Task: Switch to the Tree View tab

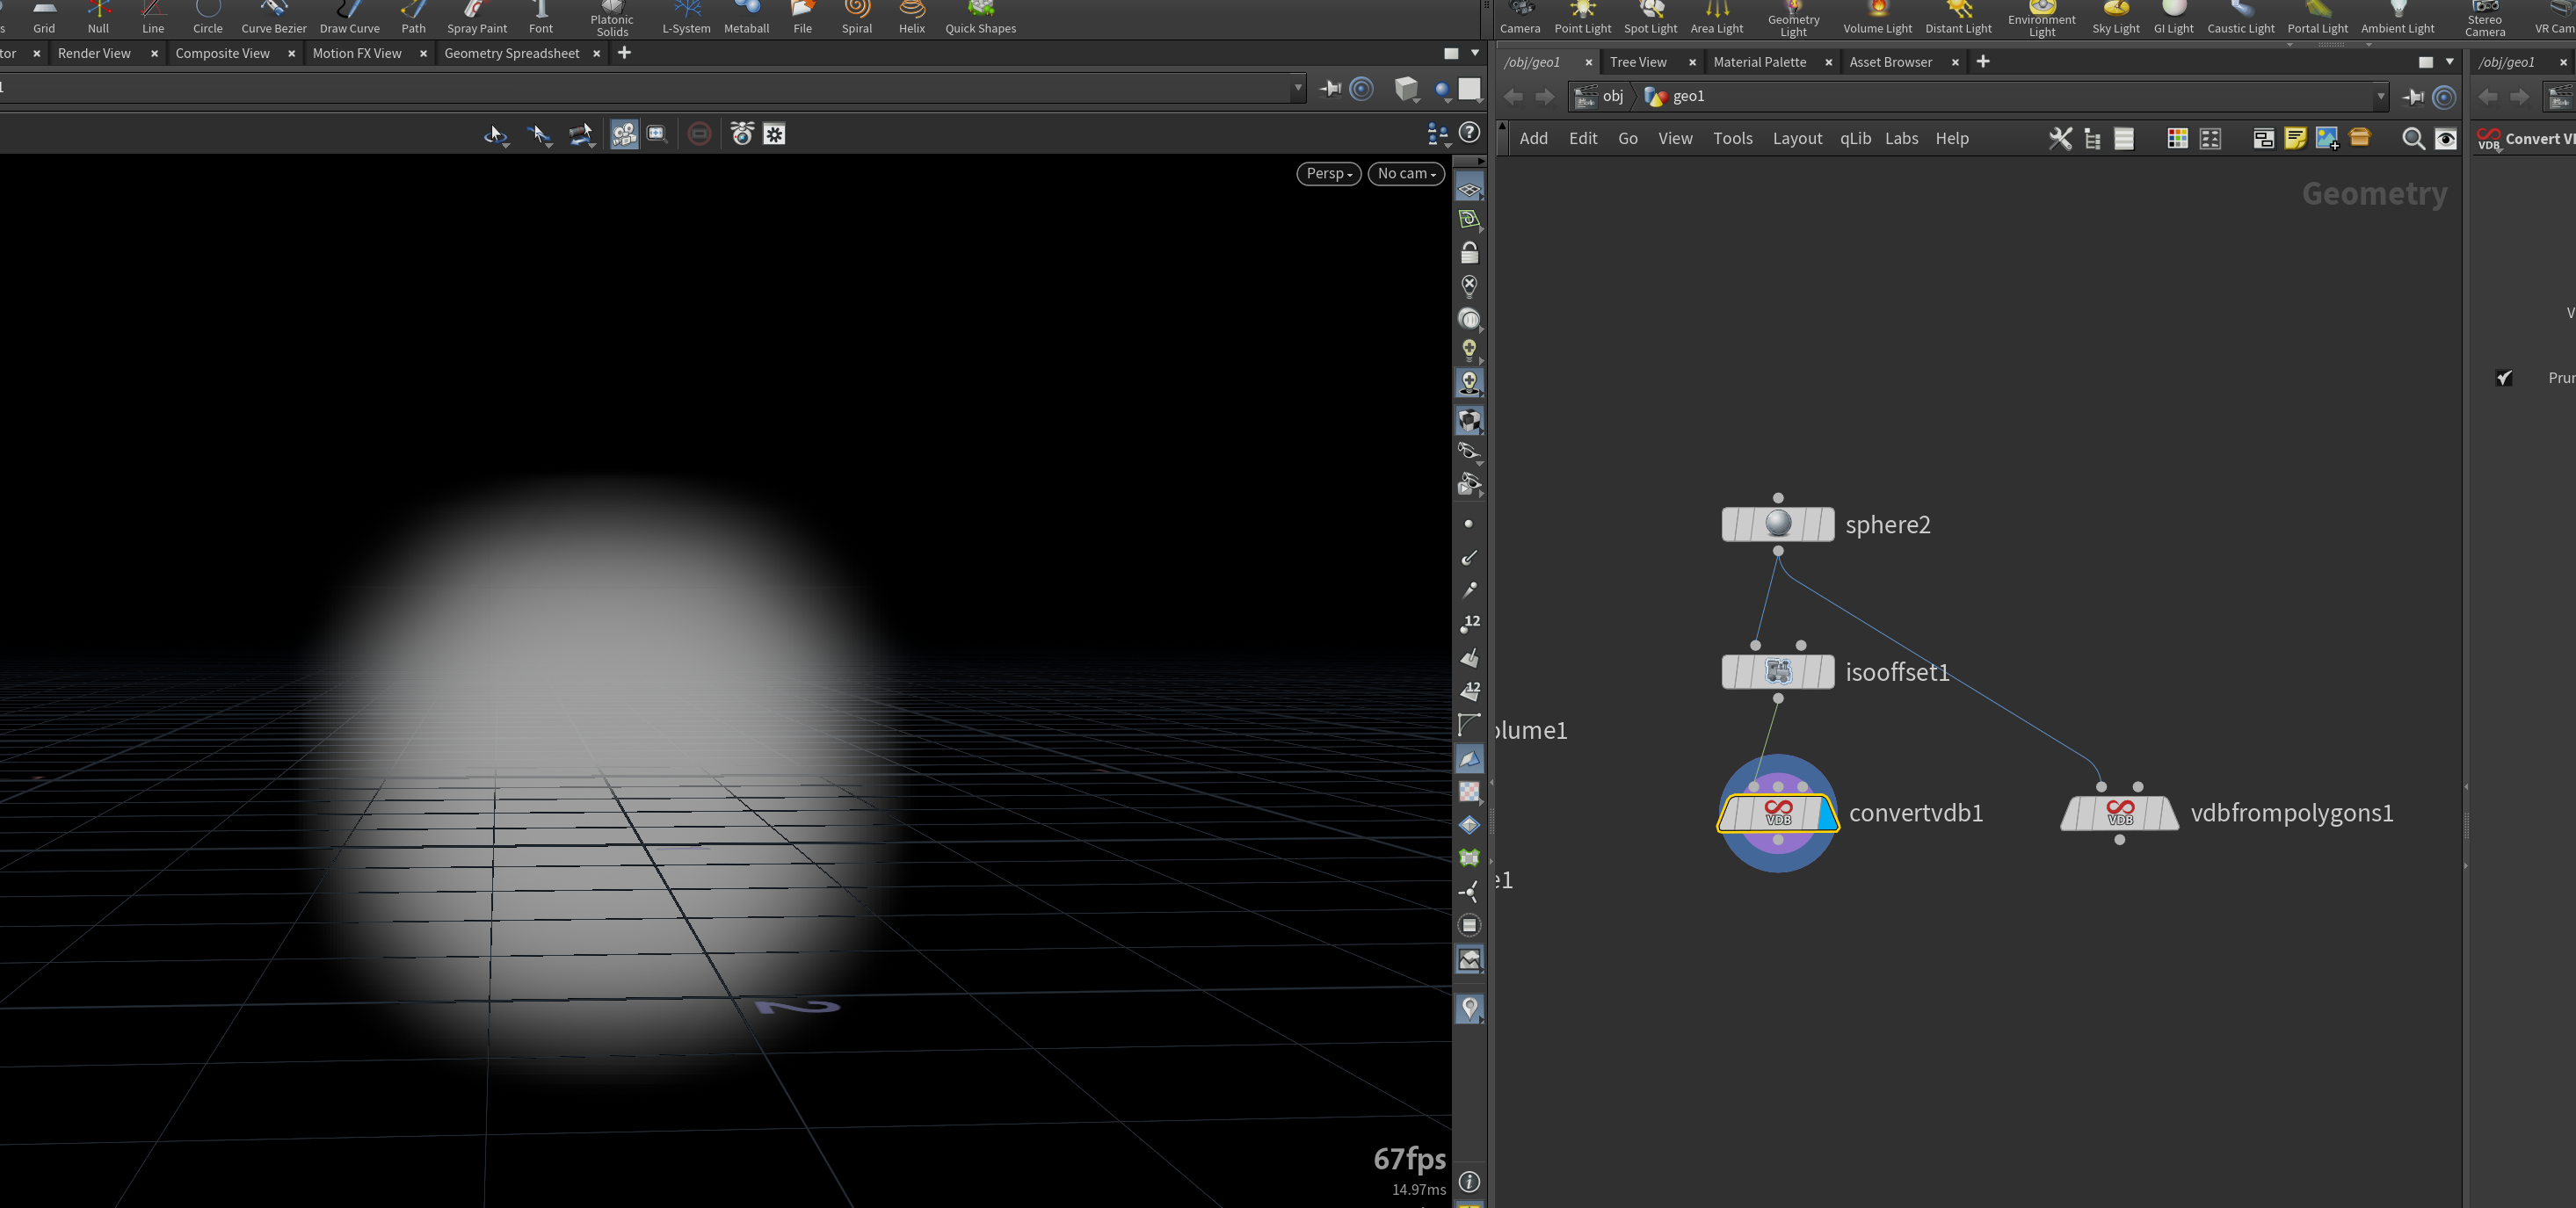Action: 1638,62
